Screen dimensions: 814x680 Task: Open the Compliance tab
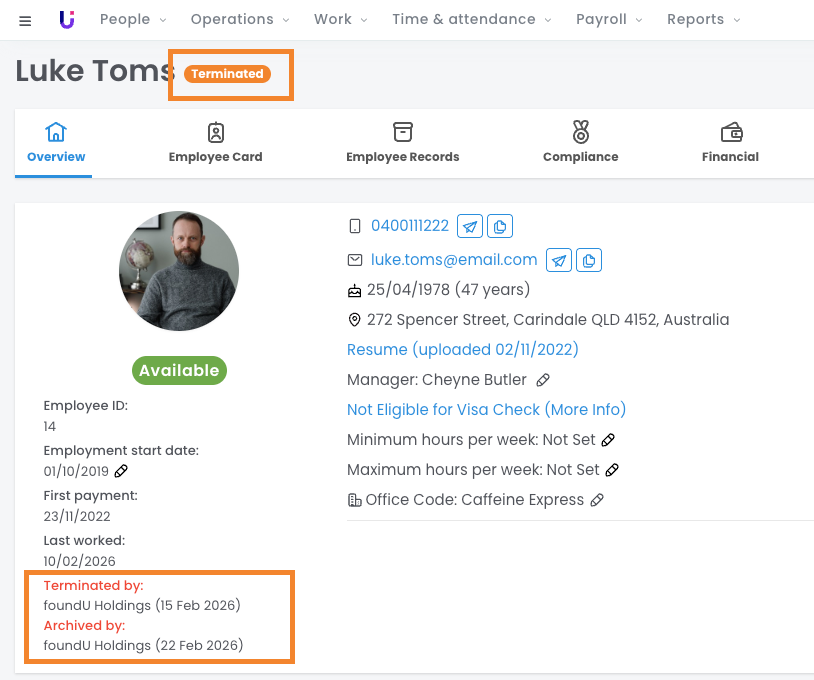point(581,142)
